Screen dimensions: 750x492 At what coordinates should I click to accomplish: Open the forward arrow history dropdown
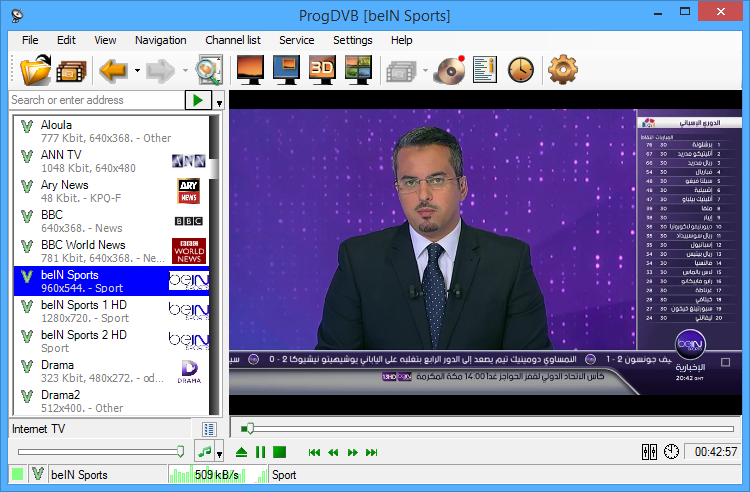185,71
